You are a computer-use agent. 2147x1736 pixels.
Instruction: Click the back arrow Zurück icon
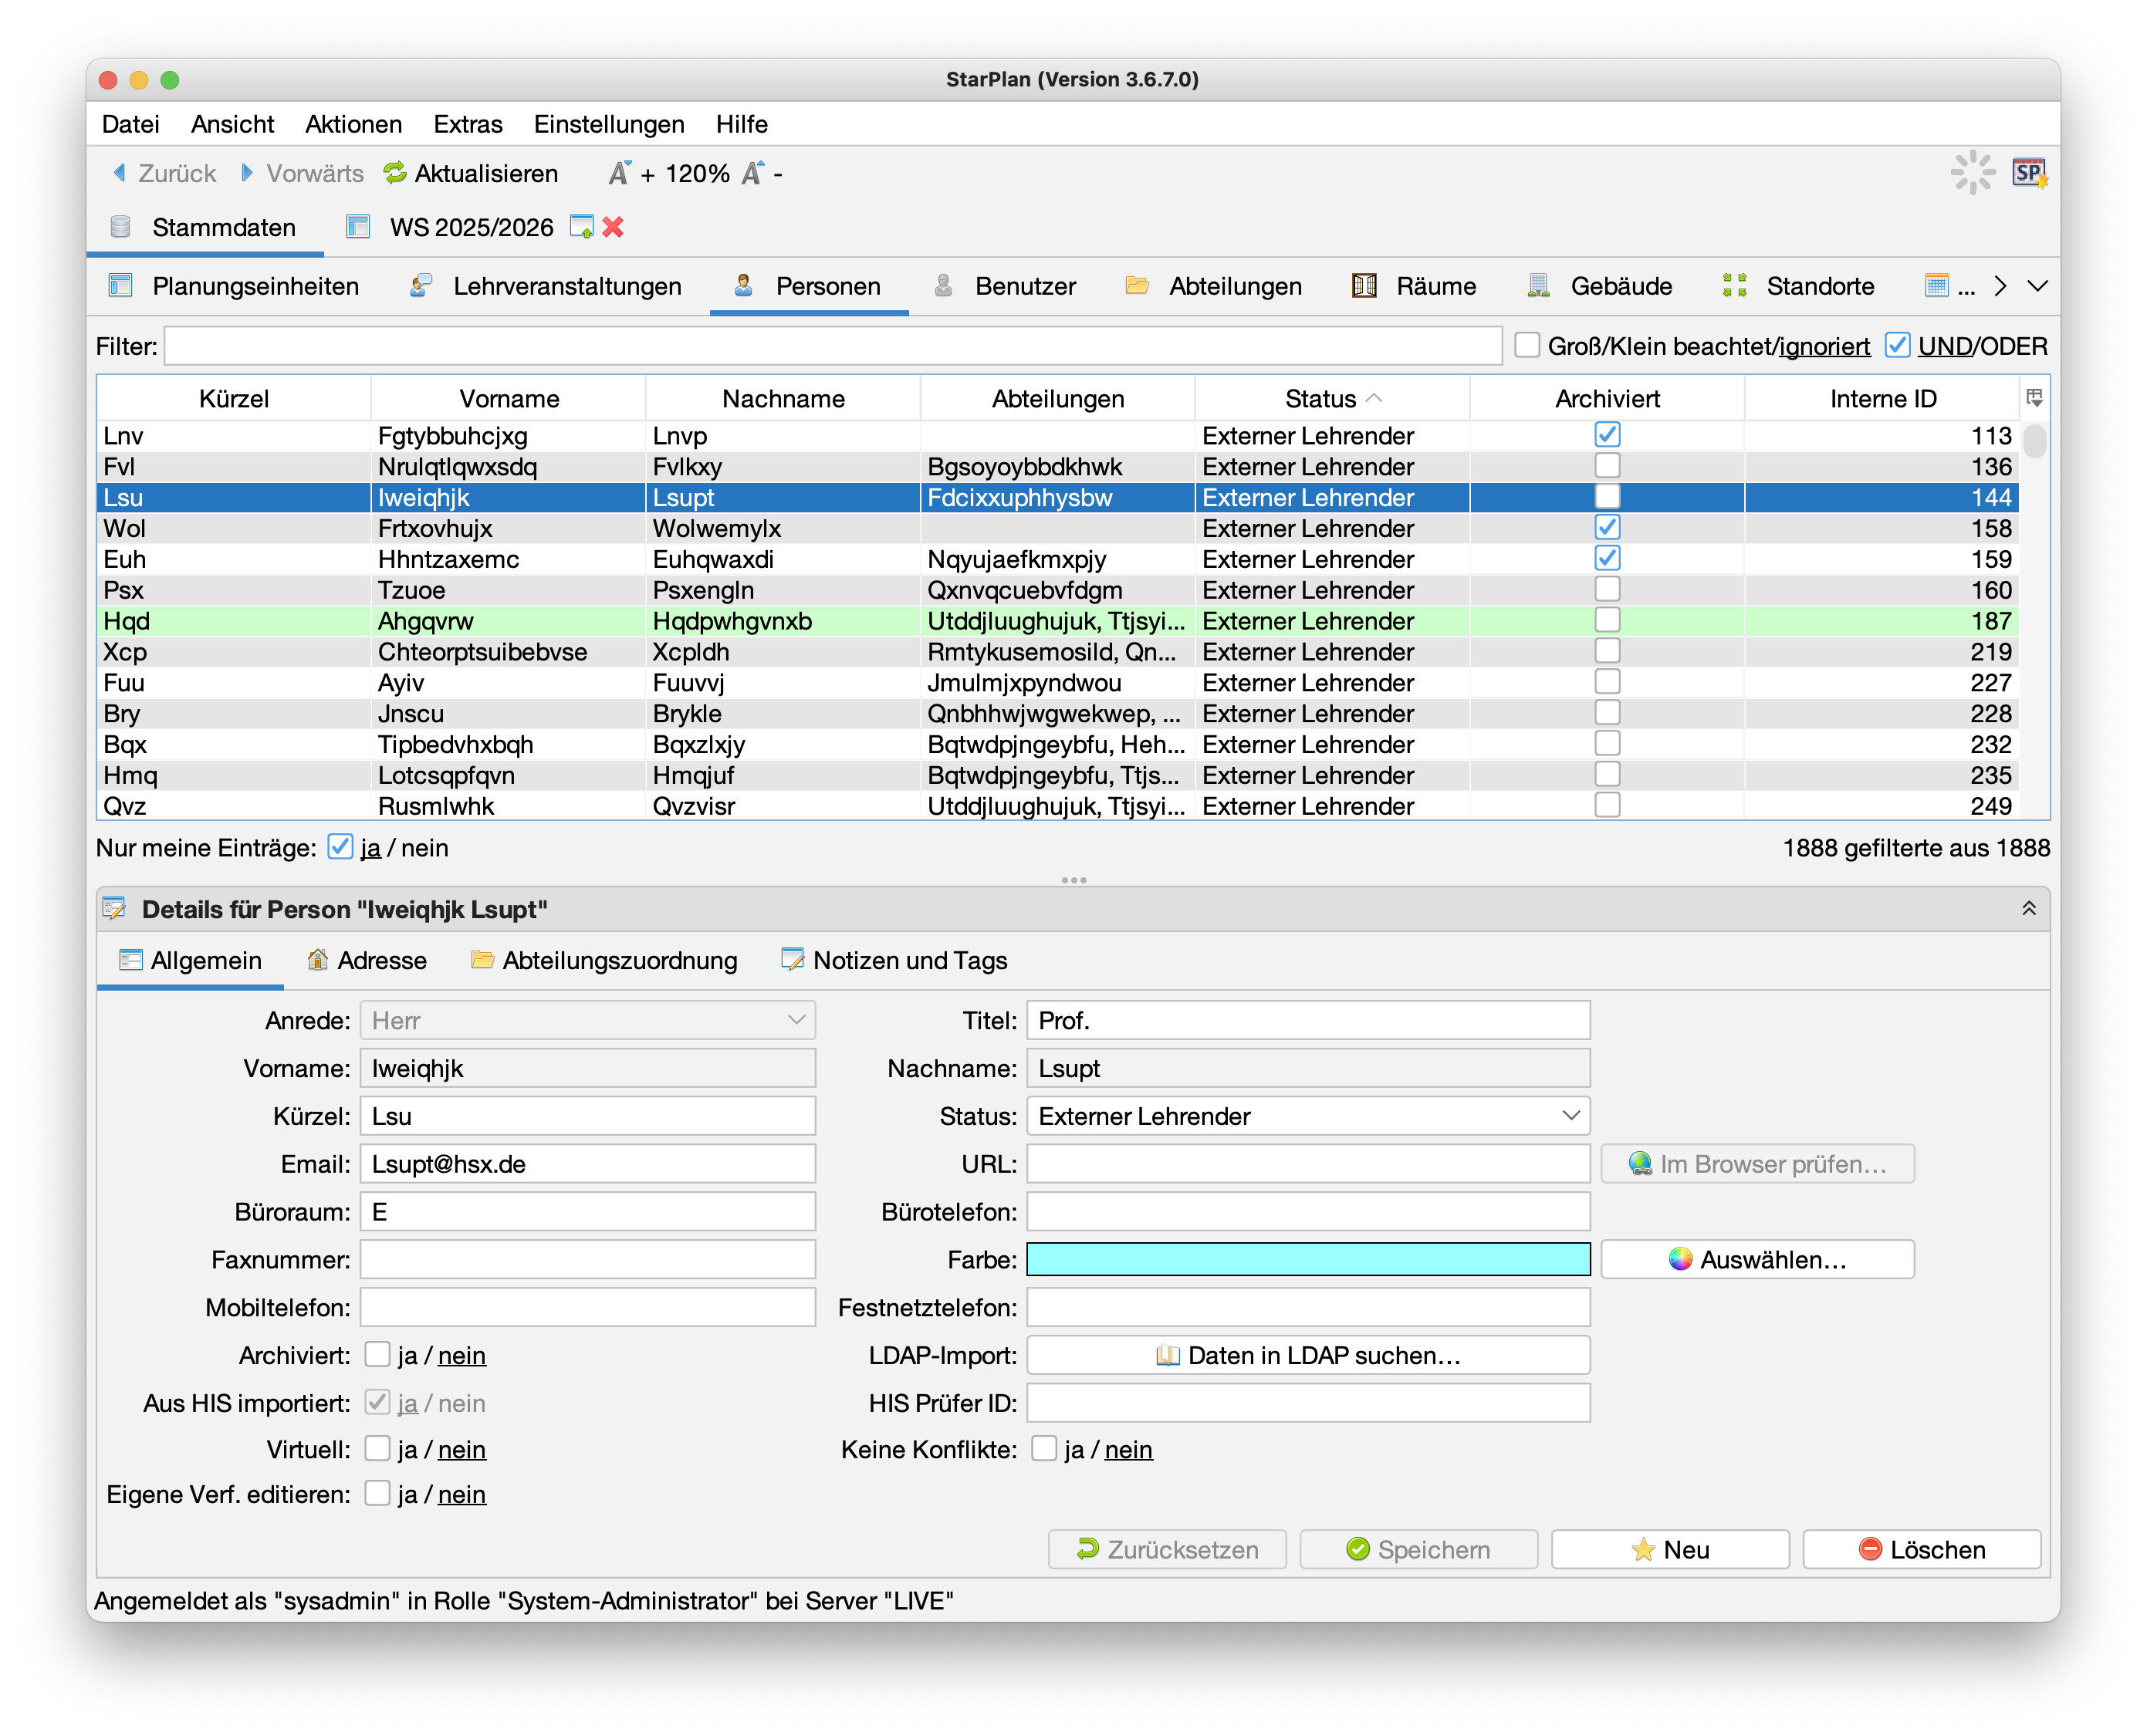coord(120,173)
